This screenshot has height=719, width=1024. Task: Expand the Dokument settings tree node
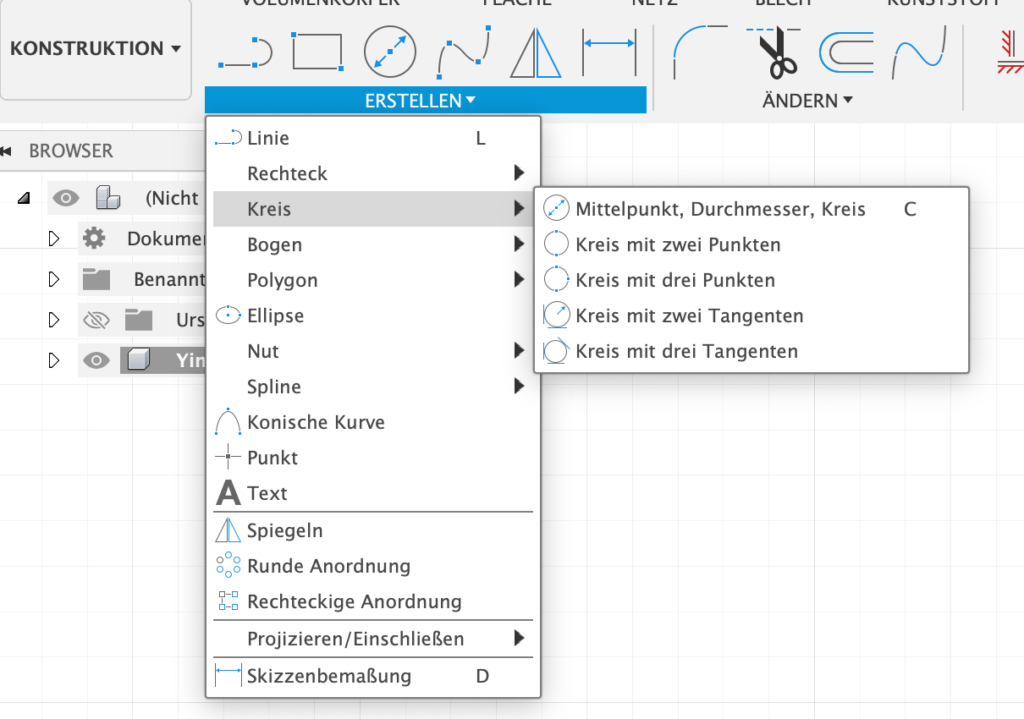point(54,239)
